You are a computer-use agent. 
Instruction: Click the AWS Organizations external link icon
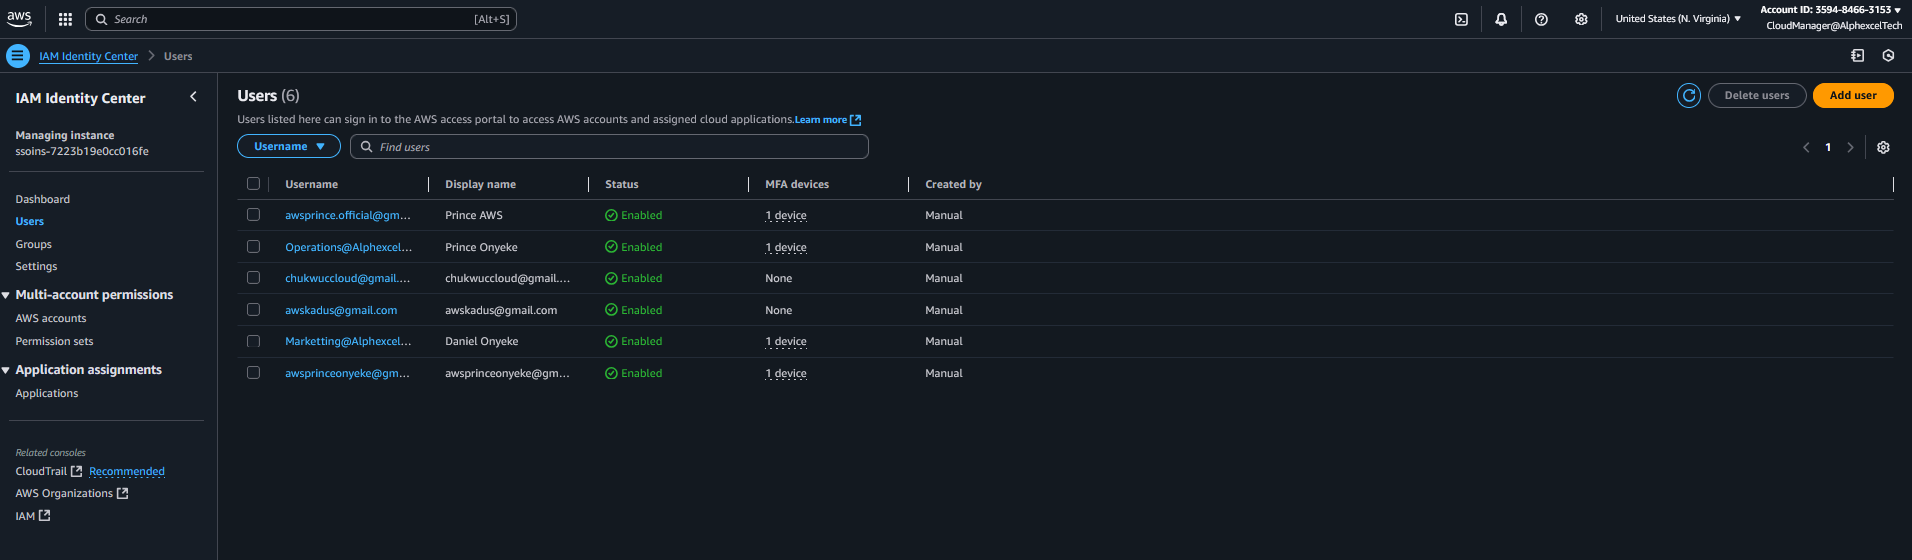[122, 493]
